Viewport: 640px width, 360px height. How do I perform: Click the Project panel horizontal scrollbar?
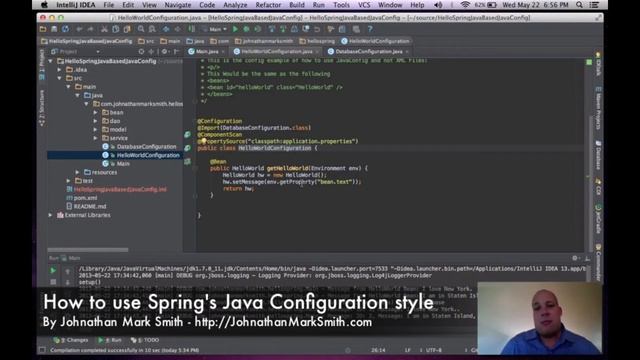(88, 249)
